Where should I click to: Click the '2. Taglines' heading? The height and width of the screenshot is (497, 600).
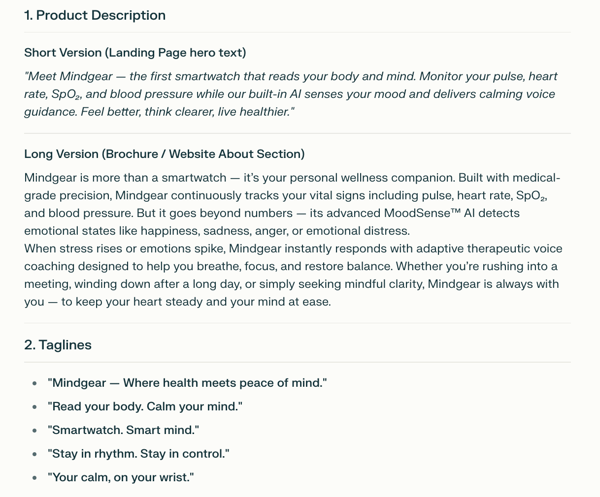pos(58,345)
